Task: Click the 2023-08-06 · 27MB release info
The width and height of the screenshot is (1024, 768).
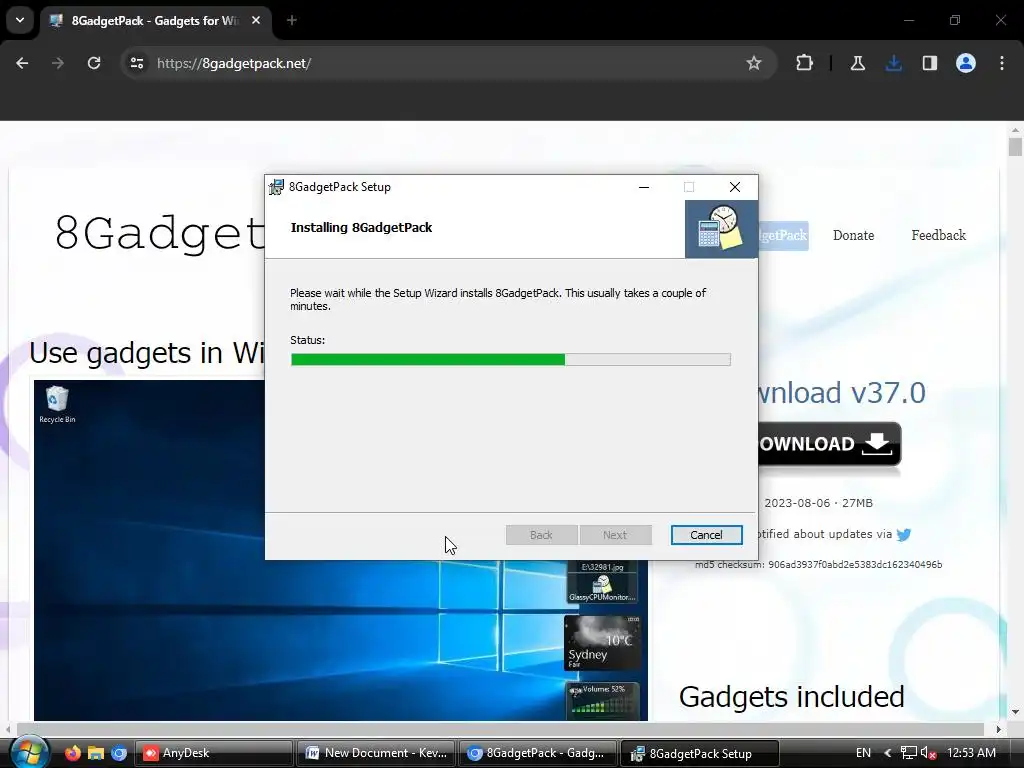Action: [818, 503]
